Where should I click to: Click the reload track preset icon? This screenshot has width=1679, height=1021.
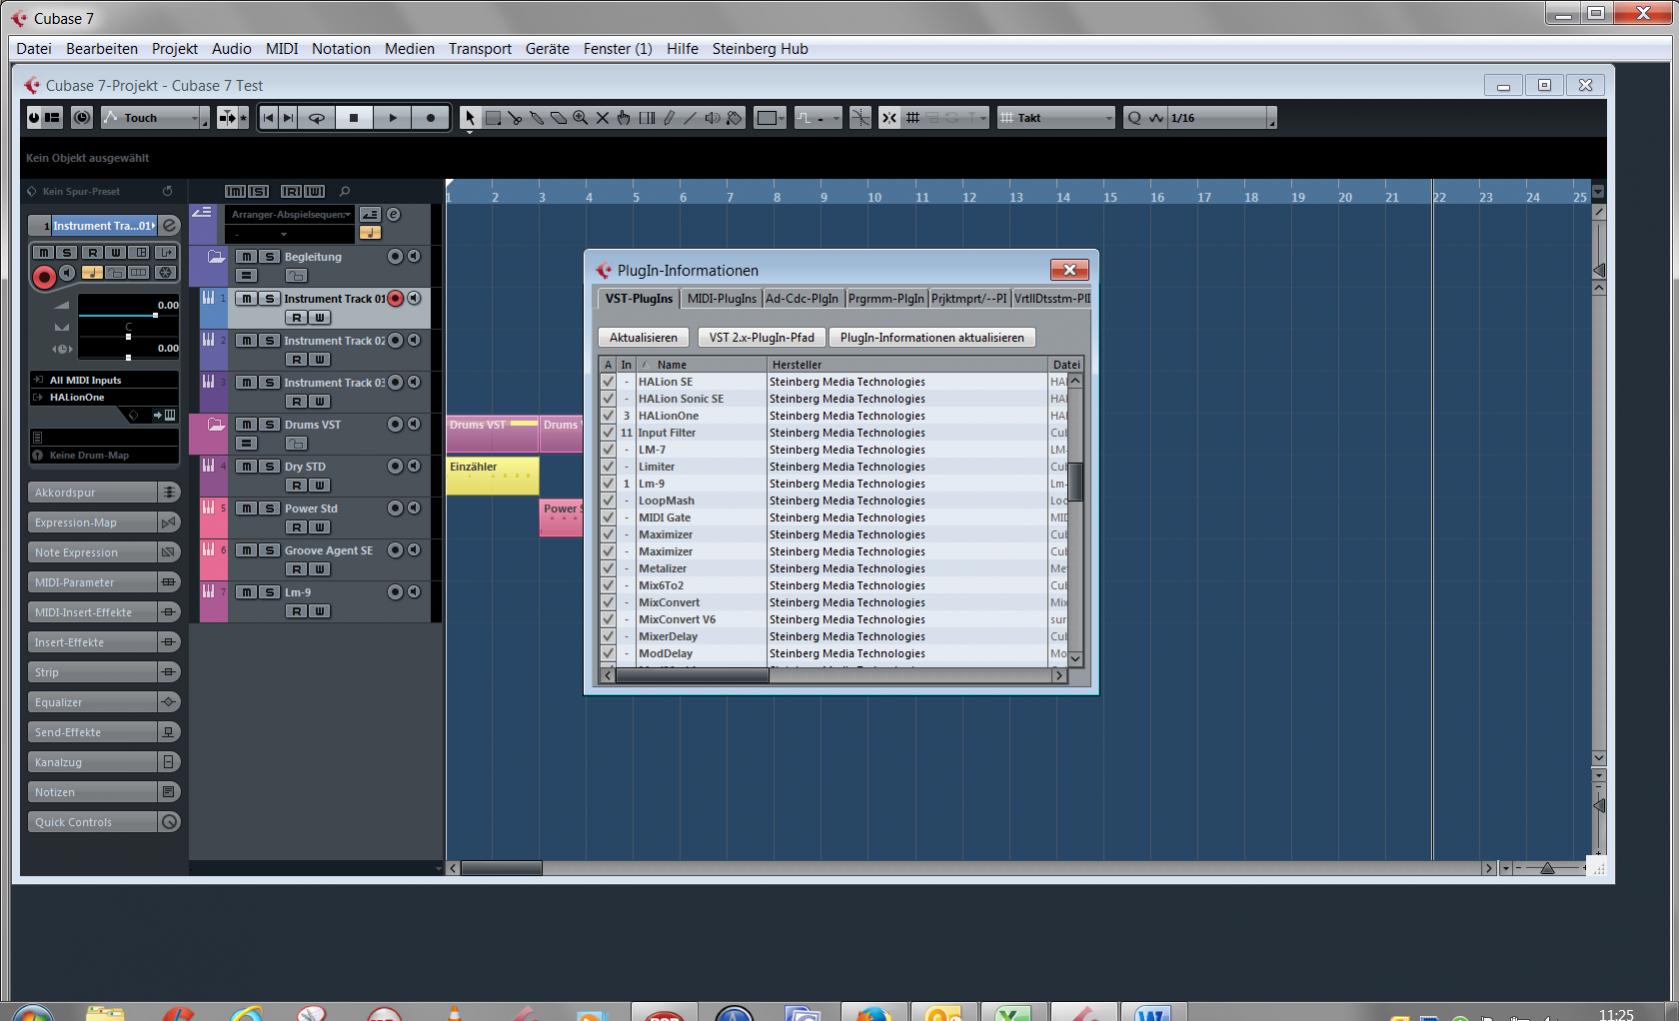tap(167, 191)
